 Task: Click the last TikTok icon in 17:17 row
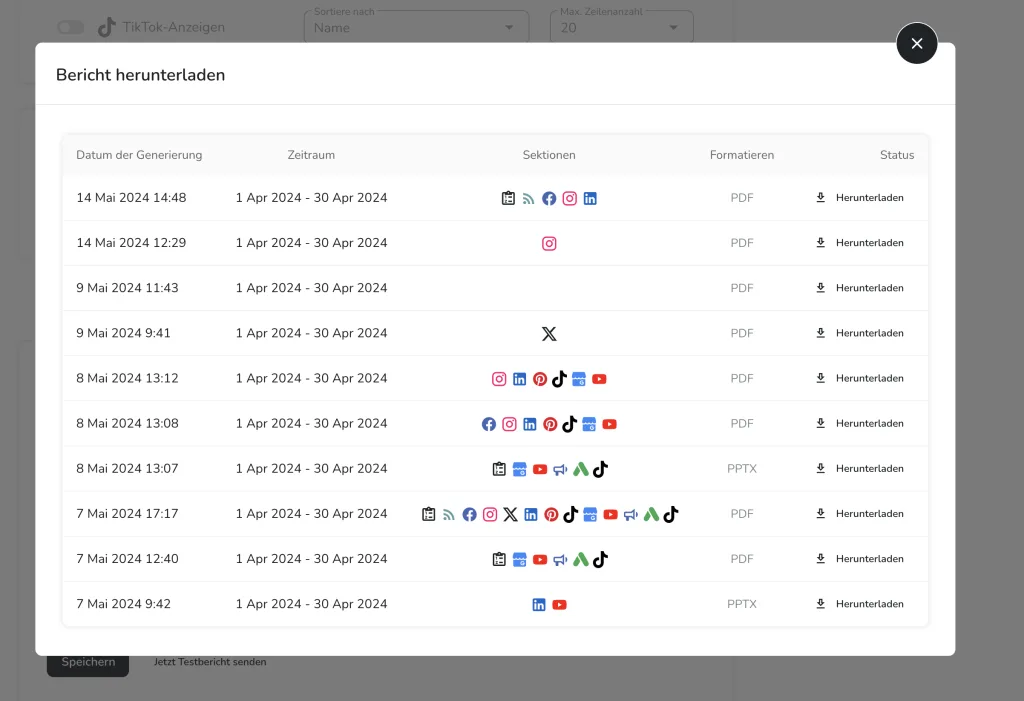(x=671, y=514)
